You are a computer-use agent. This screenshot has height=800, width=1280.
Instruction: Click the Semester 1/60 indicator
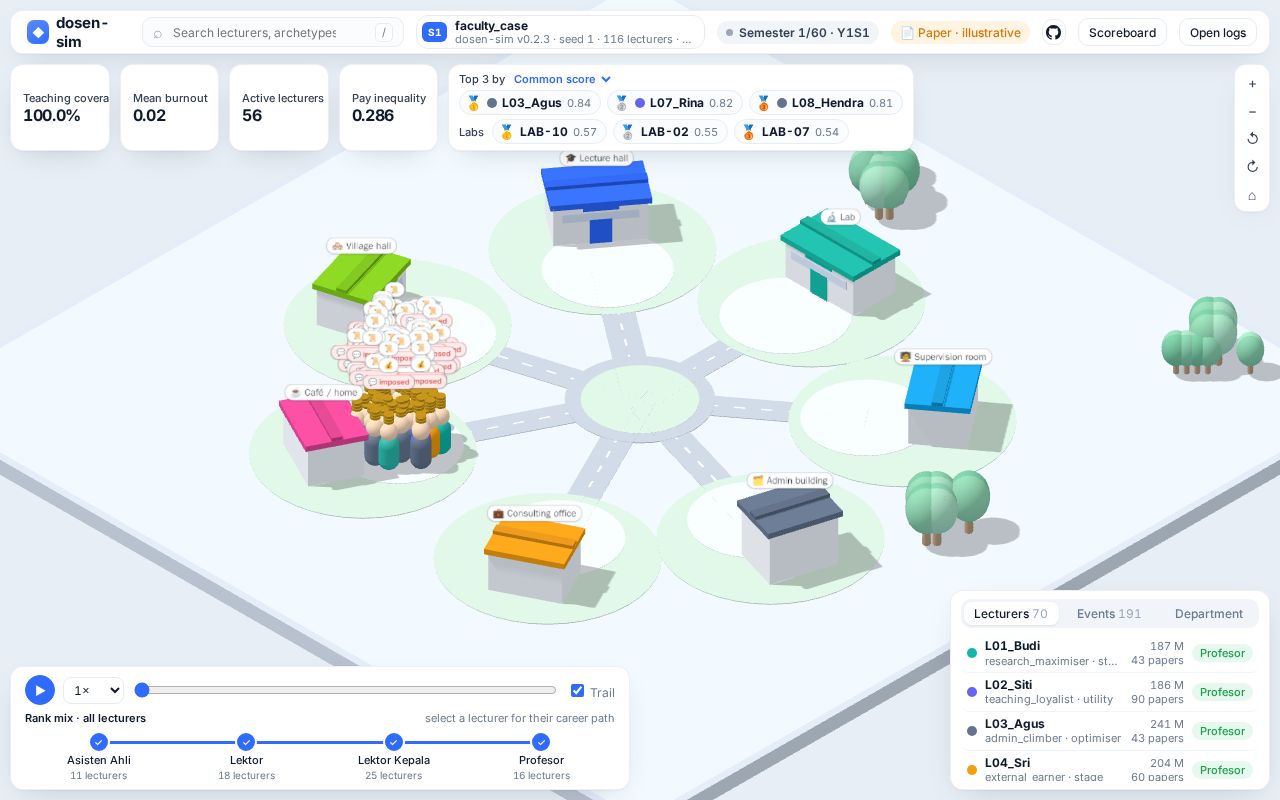coord(797,32)
